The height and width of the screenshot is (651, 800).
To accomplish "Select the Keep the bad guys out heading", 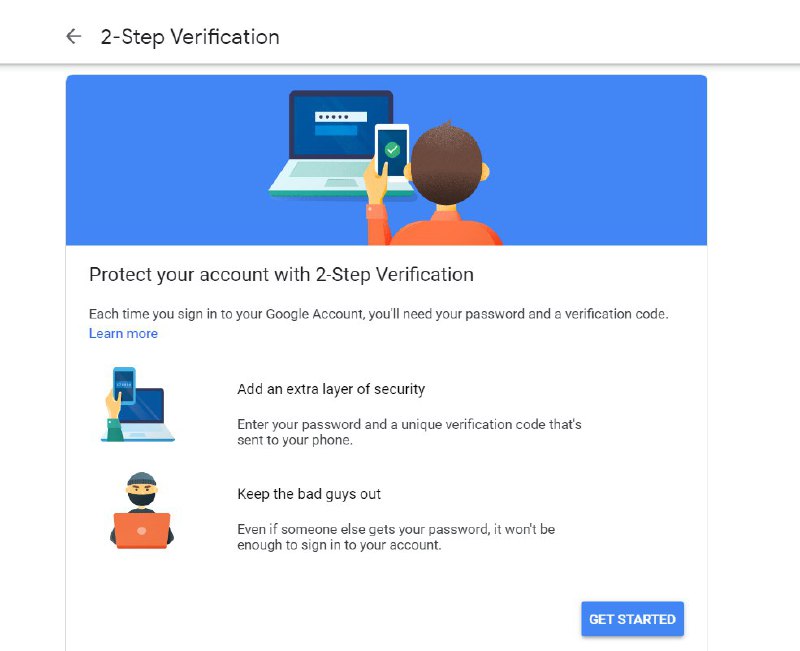I will click(309, 494).
